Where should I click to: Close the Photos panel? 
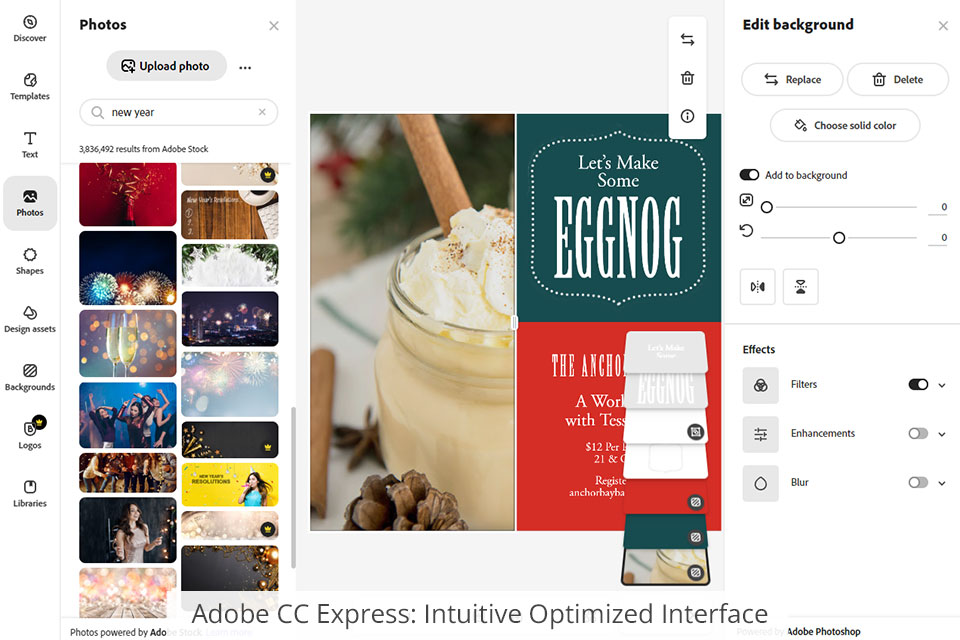(274, 26)
